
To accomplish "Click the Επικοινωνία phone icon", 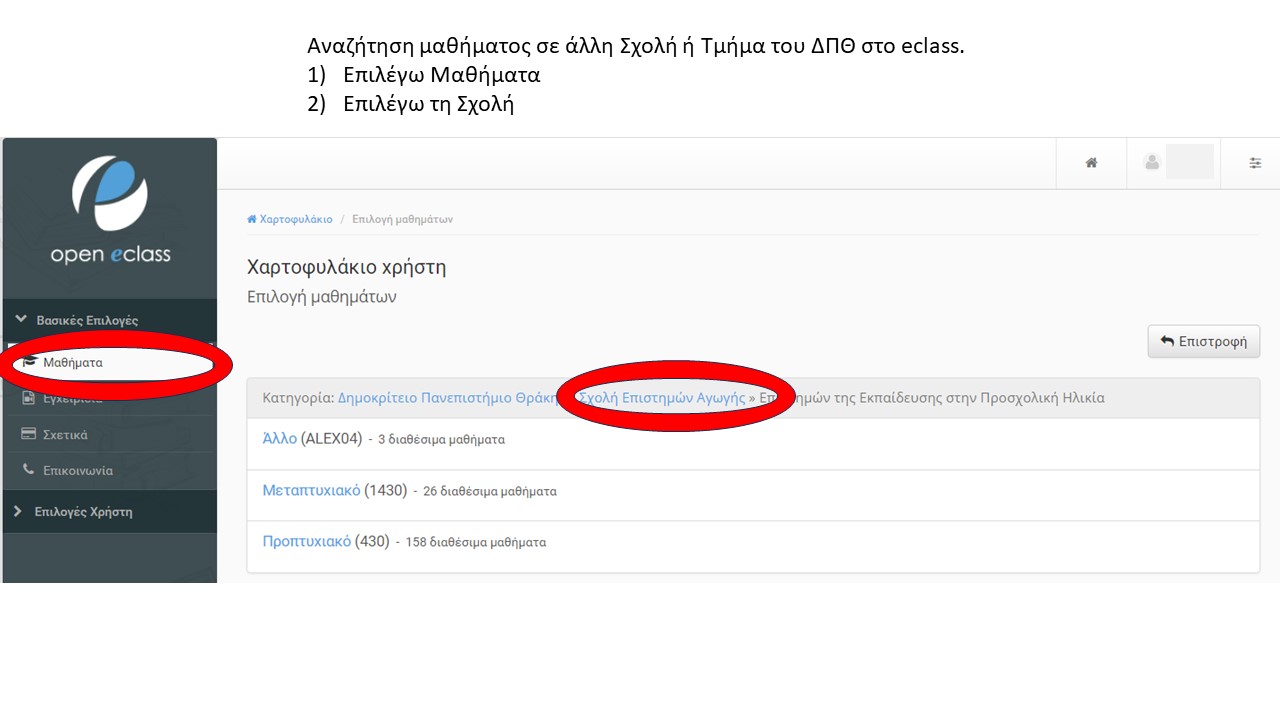I will tap(29, 470).
